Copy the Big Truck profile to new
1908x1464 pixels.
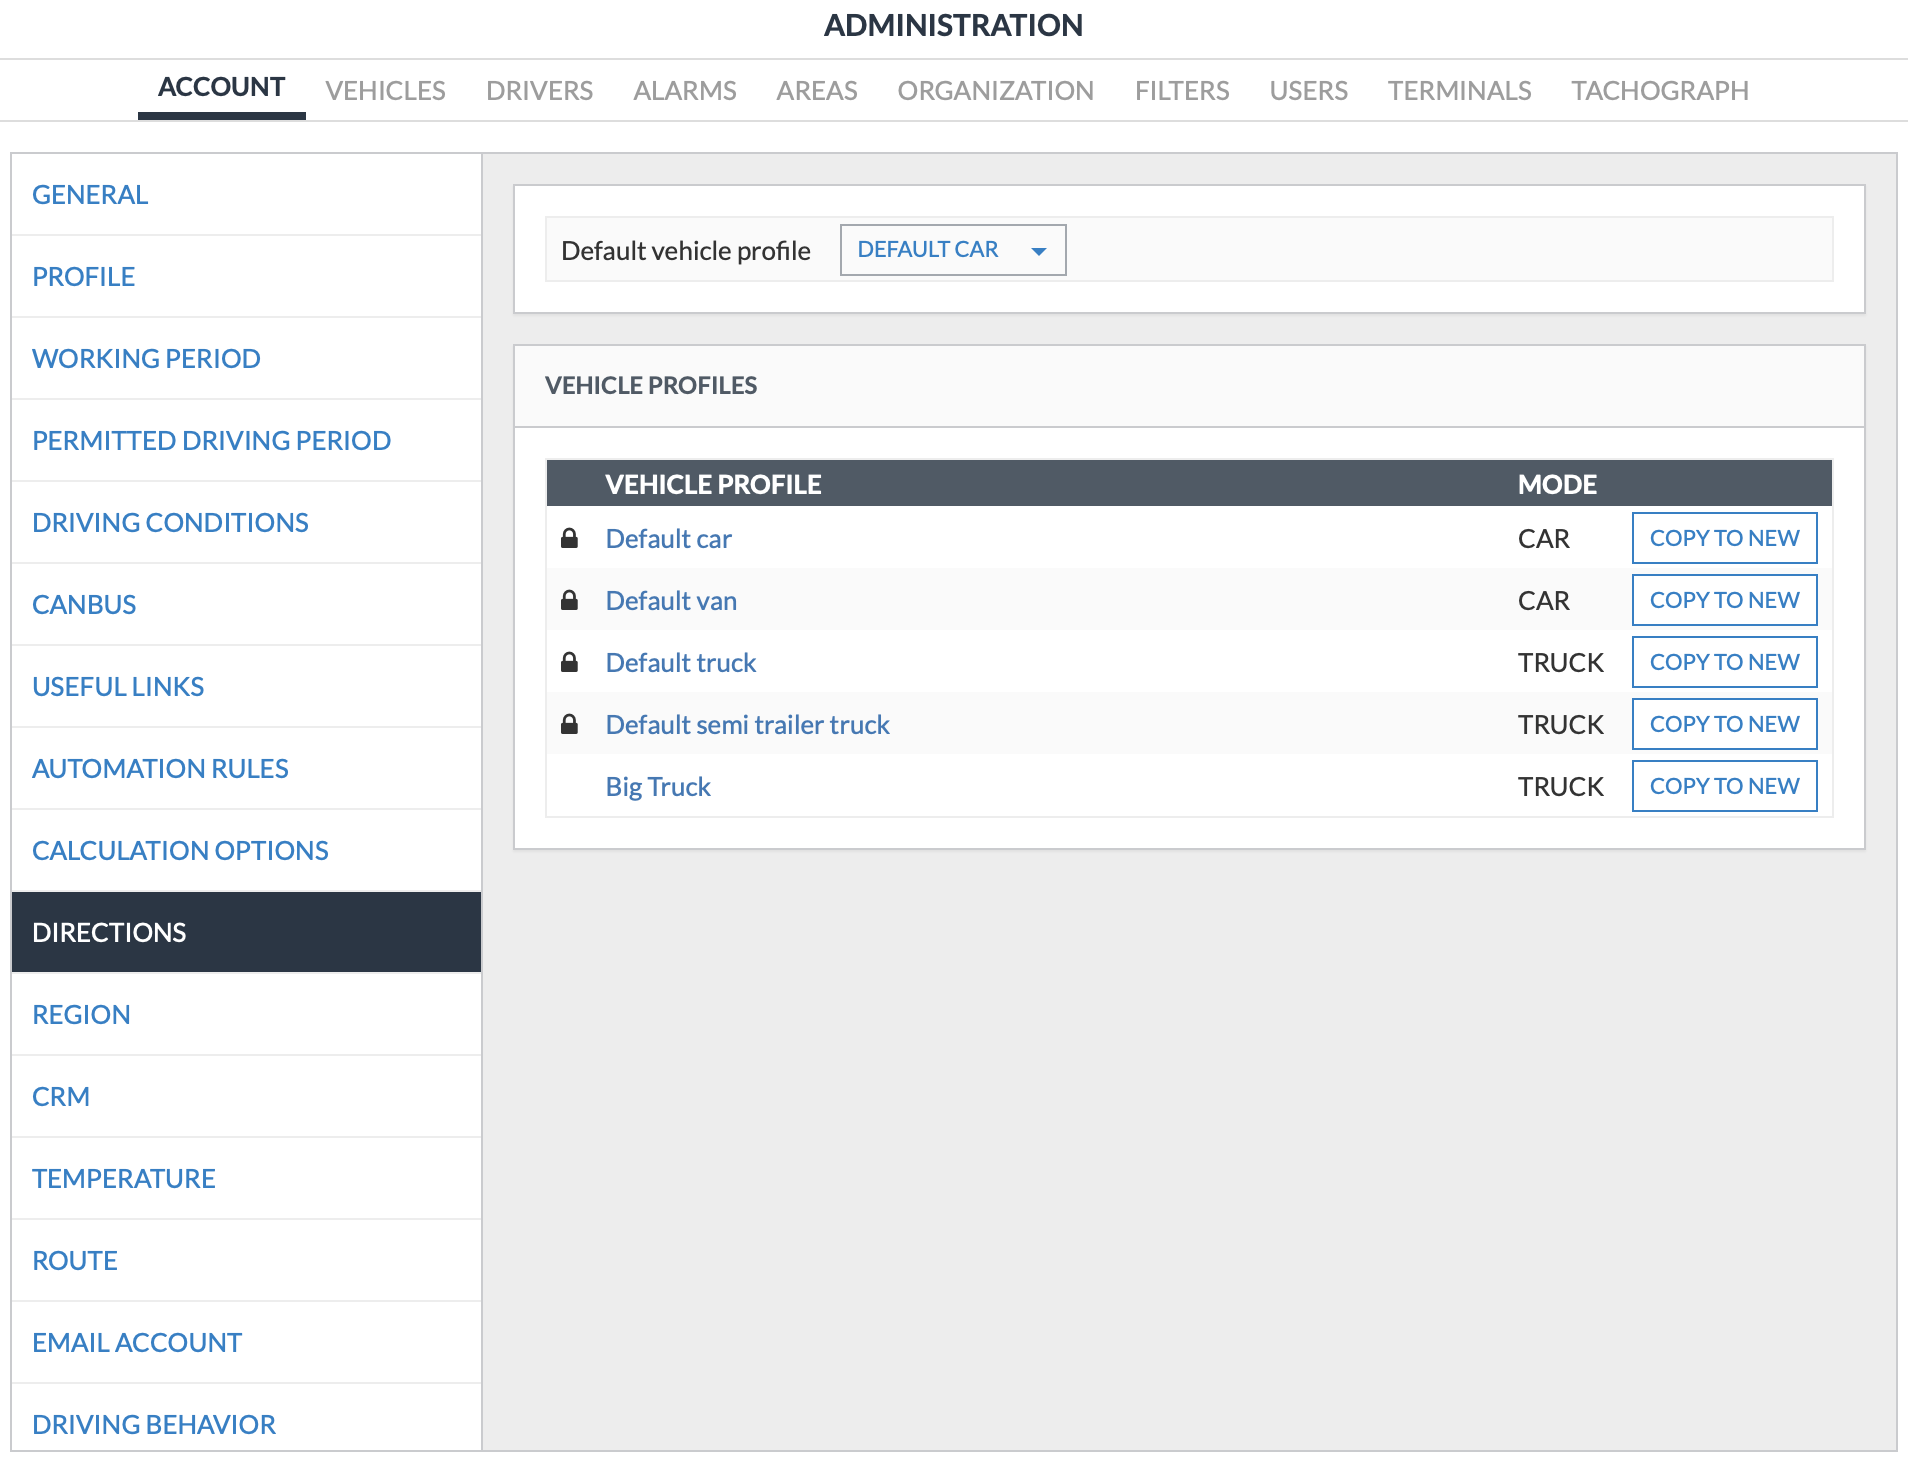point(1723,787)
